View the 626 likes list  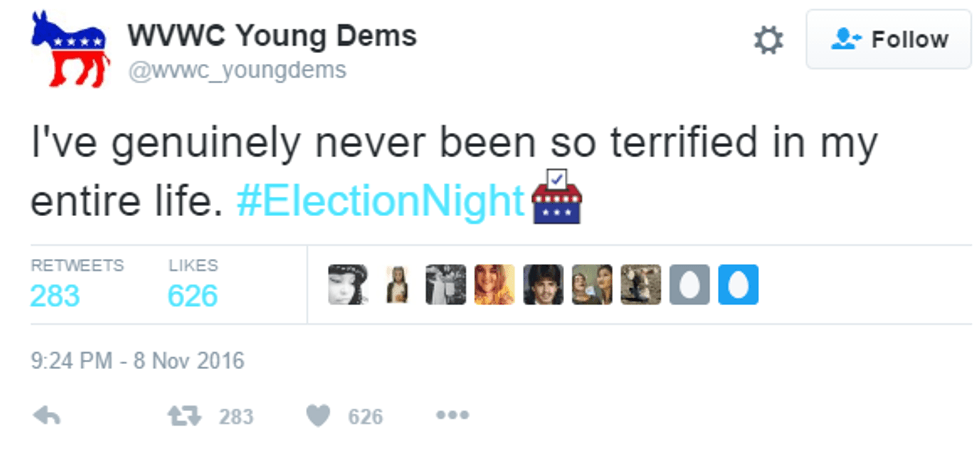tap(193, 296)
